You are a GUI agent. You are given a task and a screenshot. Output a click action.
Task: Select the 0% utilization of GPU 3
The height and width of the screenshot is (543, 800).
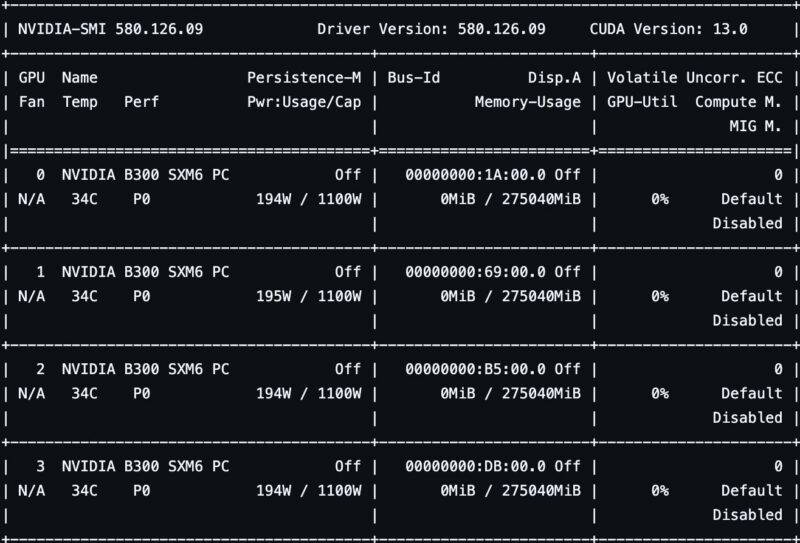pos(660,490)
